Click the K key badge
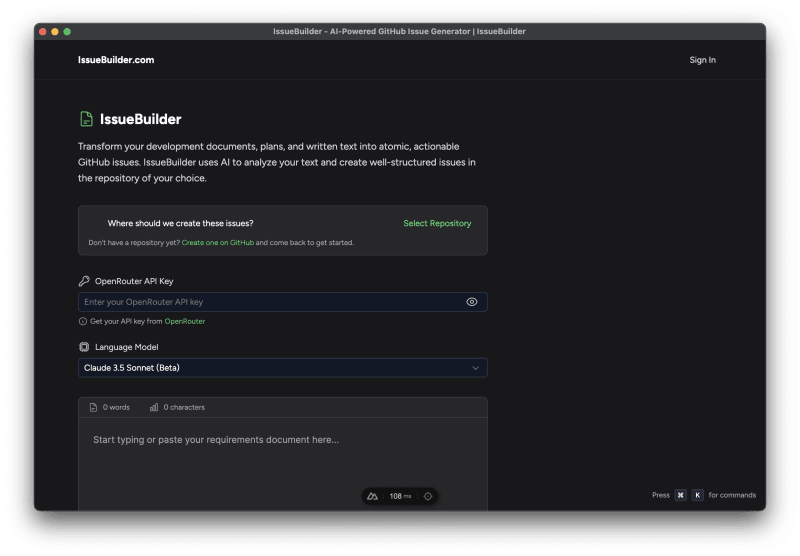This screenshot has height=556, width=800. (x=697, y=495)
